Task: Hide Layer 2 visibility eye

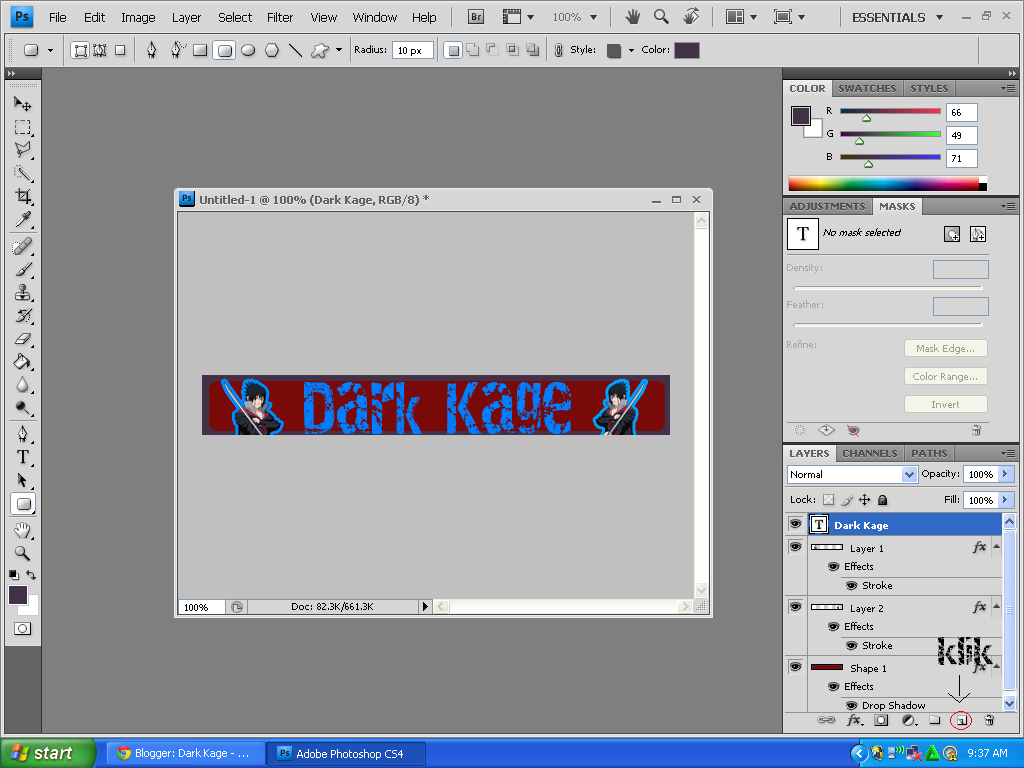Action: [795, 607]
